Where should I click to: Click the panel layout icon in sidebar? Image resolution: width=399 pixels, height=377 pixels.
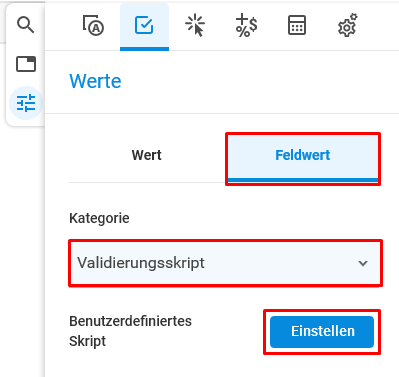(x=26, y=64)
